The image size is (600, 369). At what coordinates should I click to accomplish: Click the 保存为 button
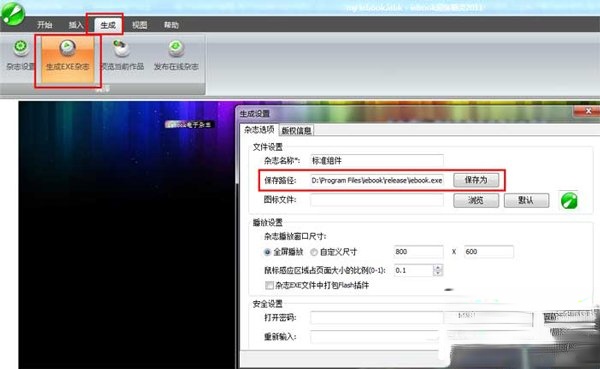point(476,180)
